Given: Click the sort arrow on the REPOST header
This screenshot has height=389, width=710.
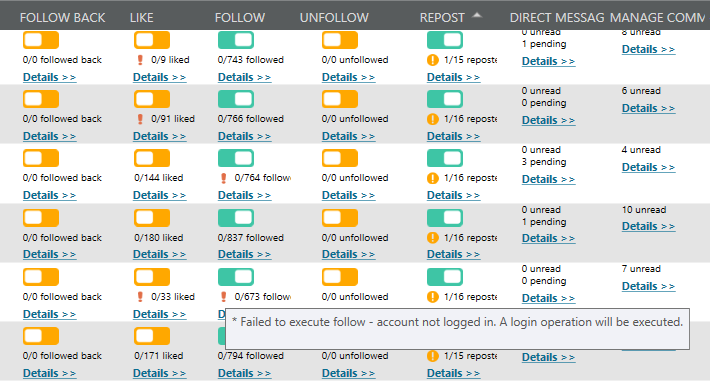Looking at the screenshot, I should (477, 15).
